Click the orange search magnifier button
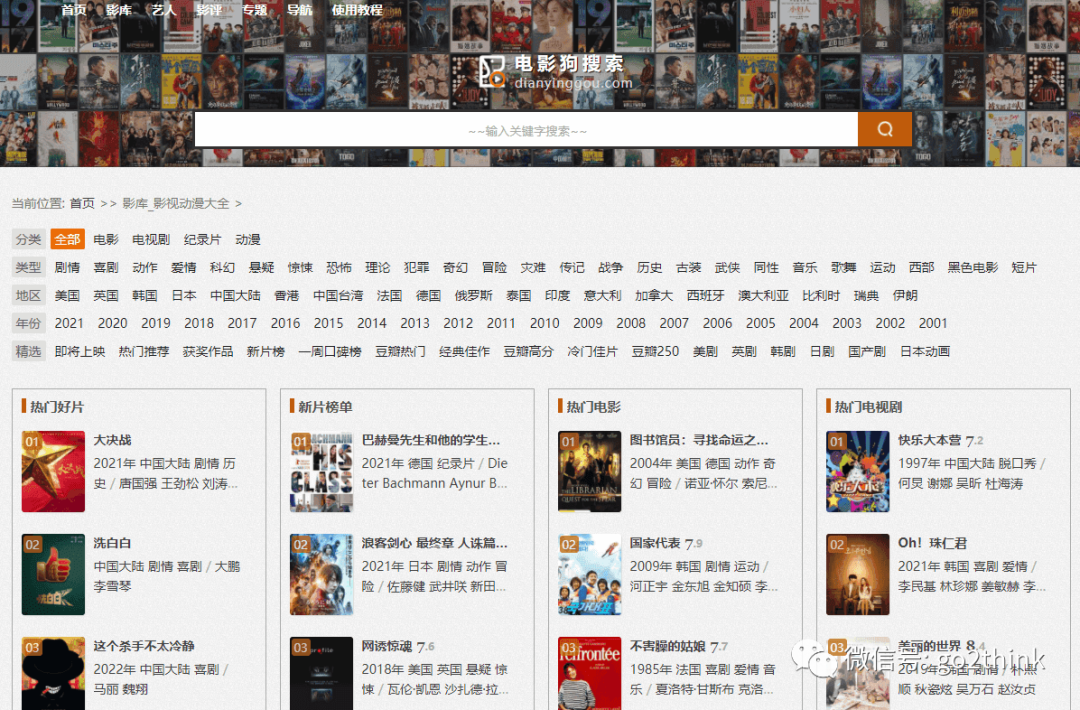The width and height of the screenshot is (1080, 710). 884,129
